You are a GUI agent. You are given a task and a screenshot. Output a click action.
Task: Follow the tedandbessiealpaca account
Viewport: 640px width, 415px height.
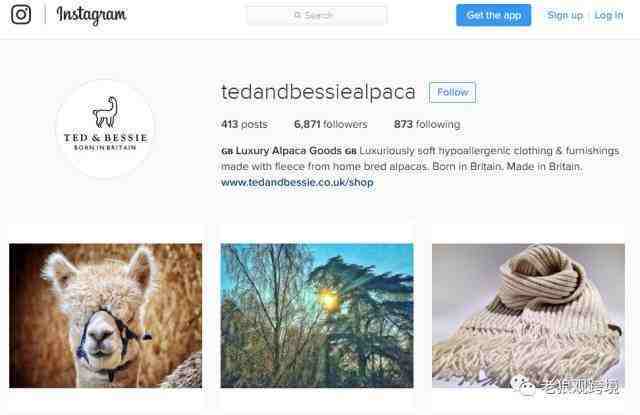pyautogui.click(x=453, y=92)
